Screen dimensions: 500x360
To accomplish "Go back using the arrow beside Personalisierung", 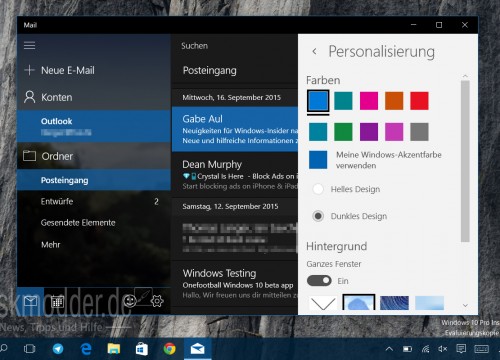I will (x=314, y=51).
